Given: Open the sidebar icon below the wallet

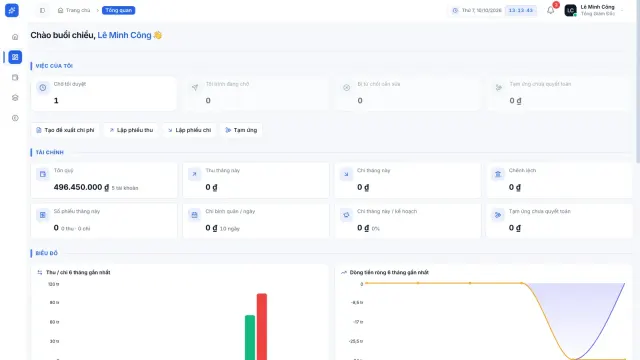Looking at the screenshot, I should [15, 98].
